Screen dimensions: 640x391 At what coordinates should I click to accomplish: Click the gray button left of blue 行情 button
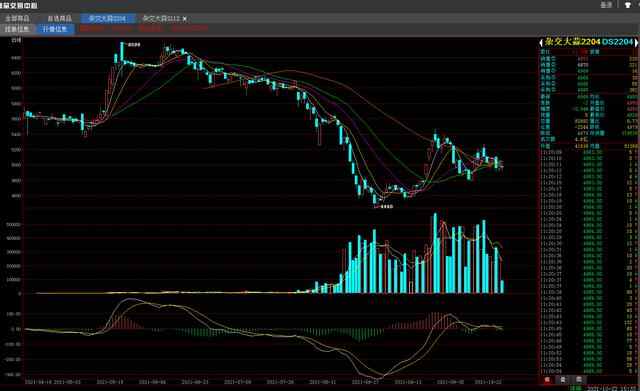click(x=17, y=29)
